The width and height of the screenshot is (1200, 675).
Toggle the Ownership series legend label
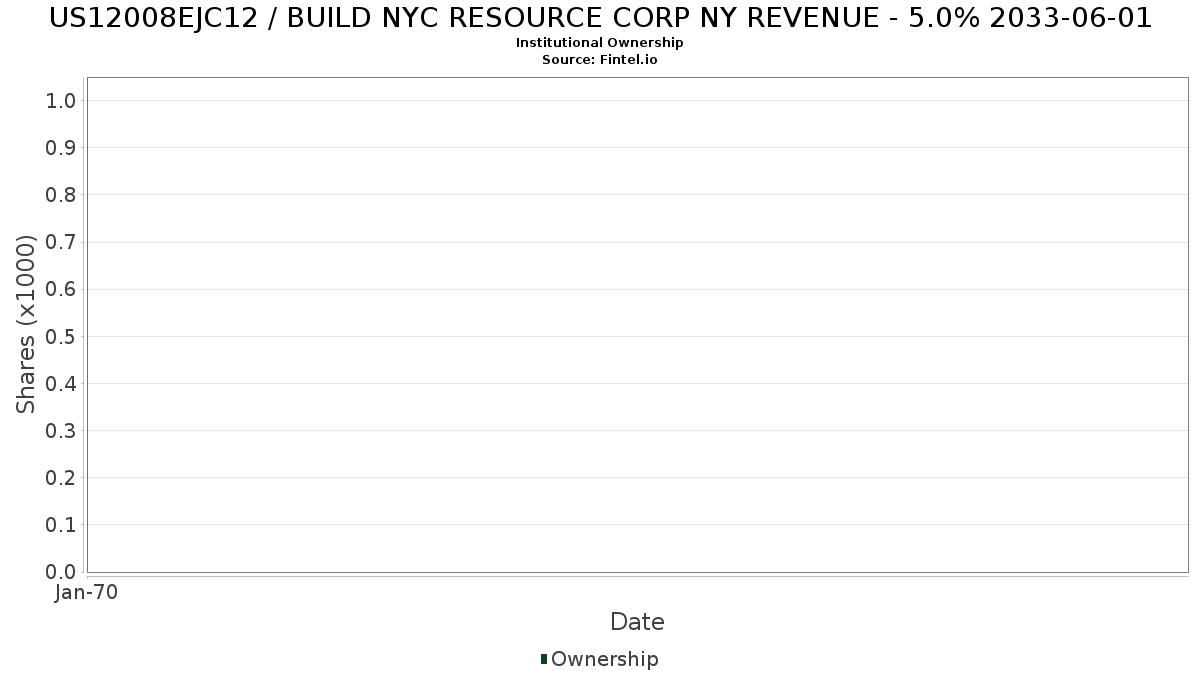click(x=604, y=659)
